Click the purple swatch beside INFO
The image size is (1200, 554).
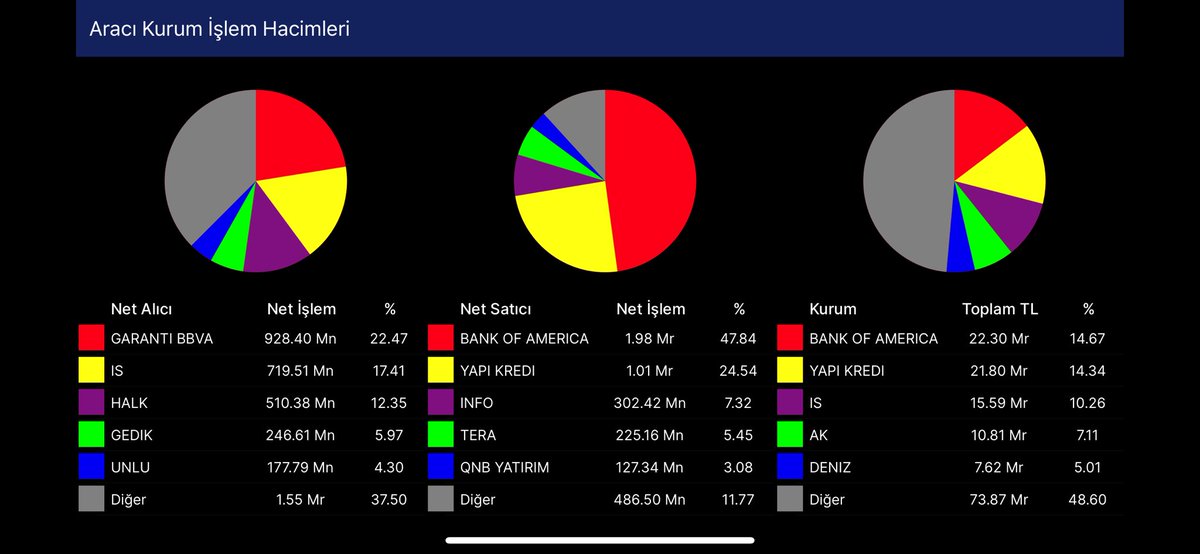tap(440, 403)
